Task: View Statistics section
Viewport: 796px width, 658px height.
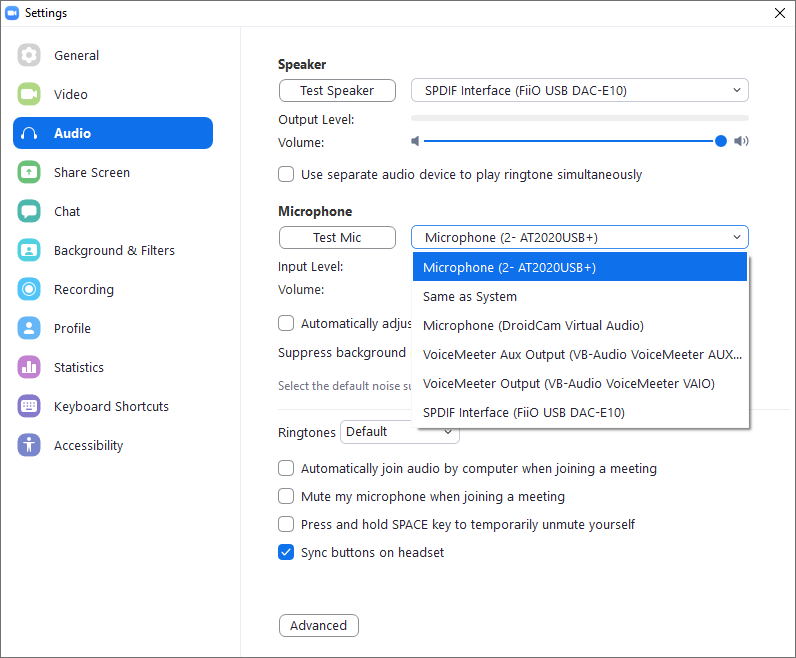Action: pos(113,367)
